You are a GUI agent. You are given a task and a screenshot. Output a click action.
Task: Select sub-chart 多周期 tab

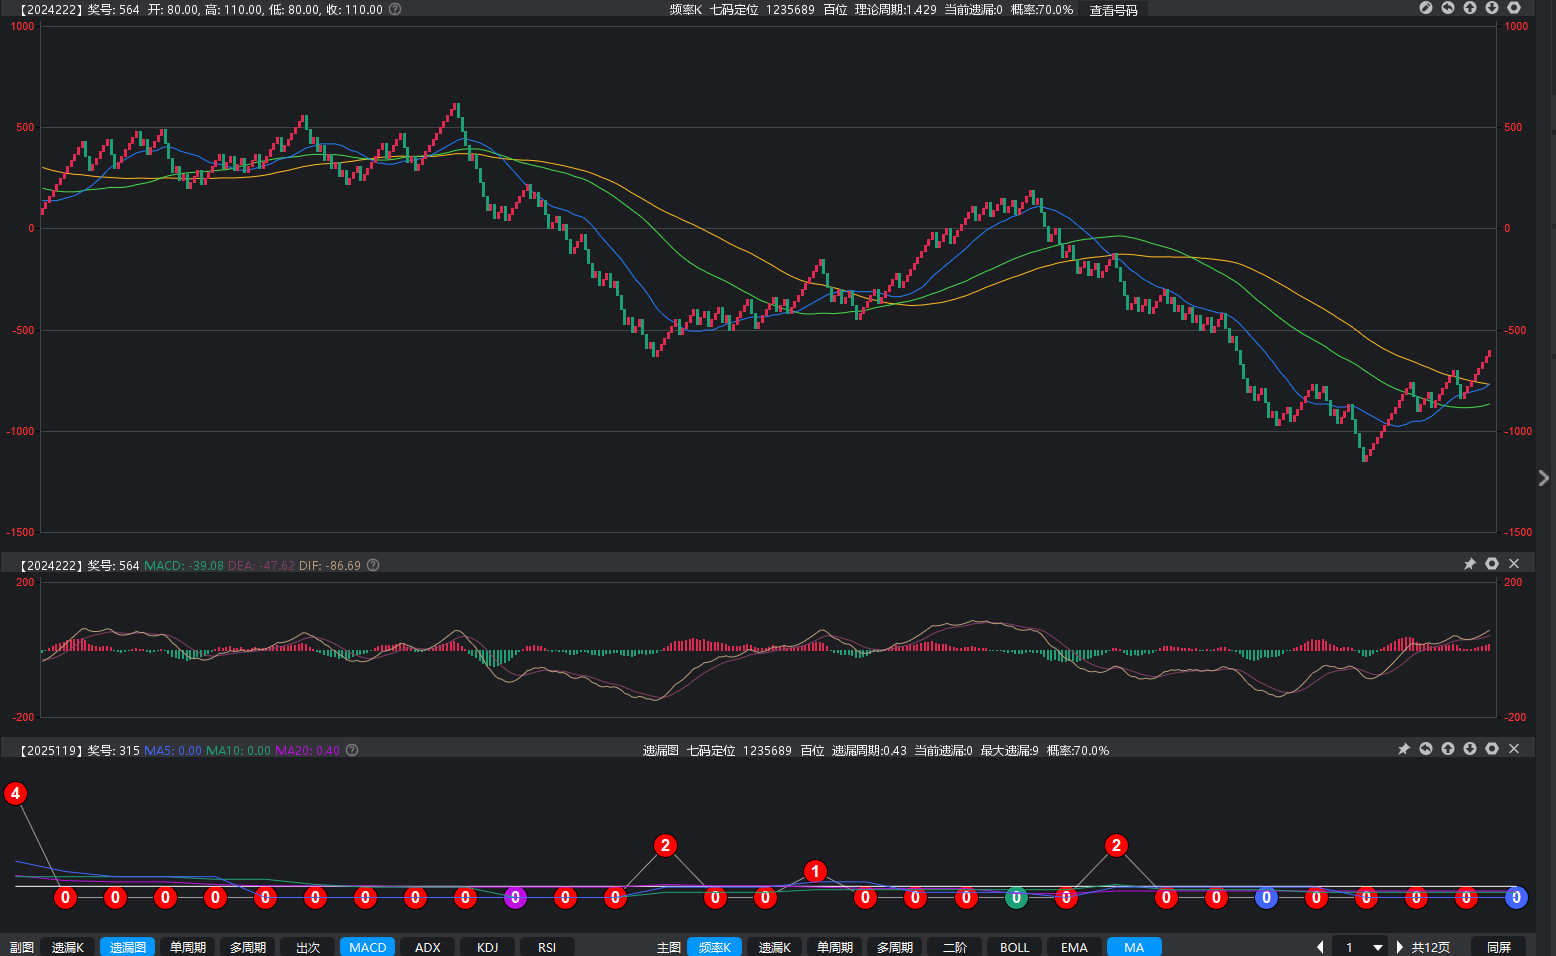click(248, 947)
